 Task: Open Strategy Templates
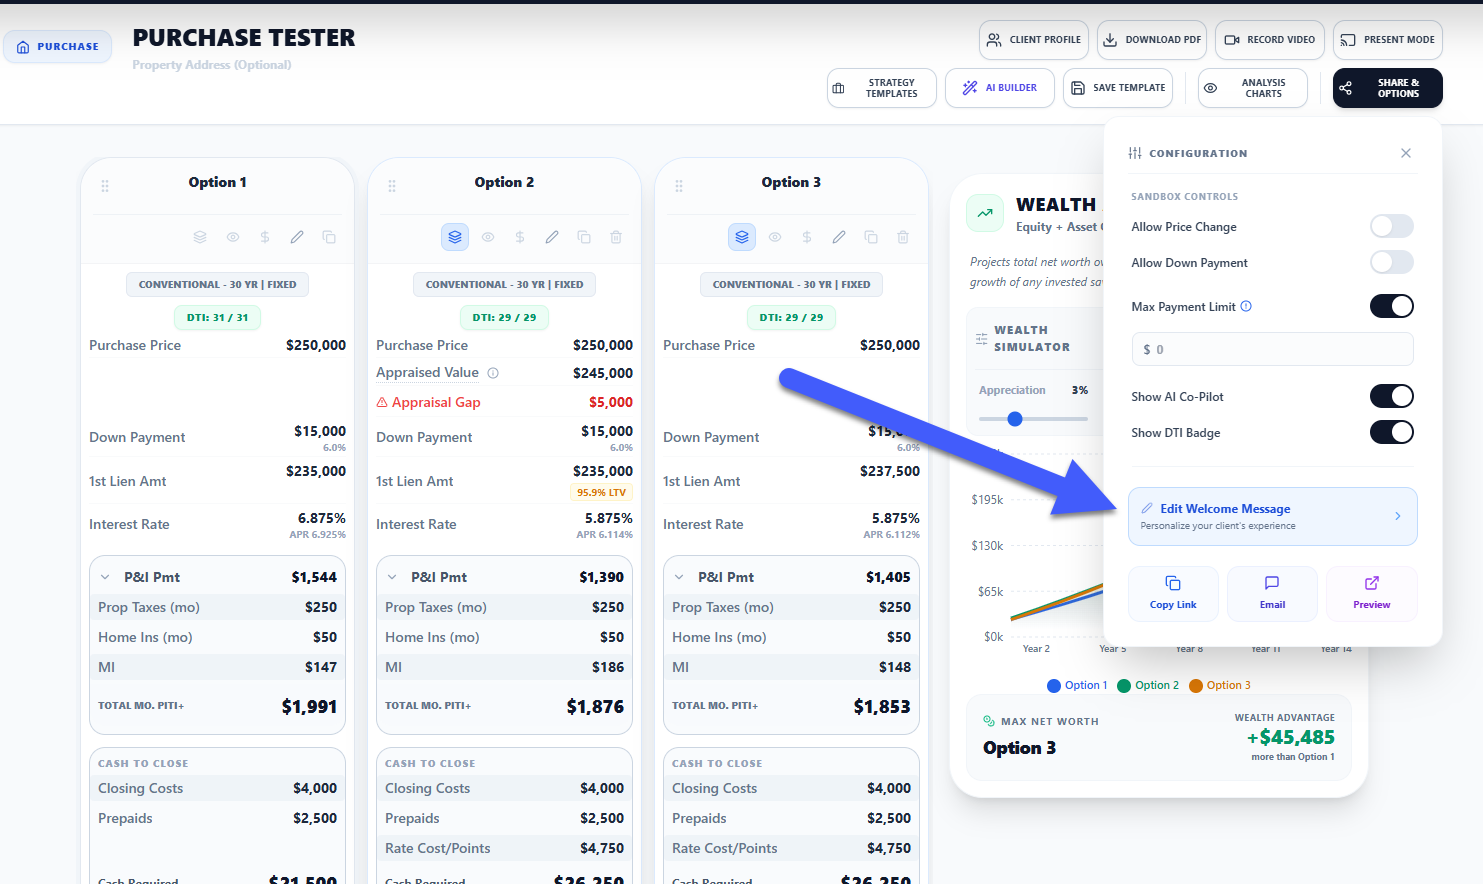[x=882, y=88]
